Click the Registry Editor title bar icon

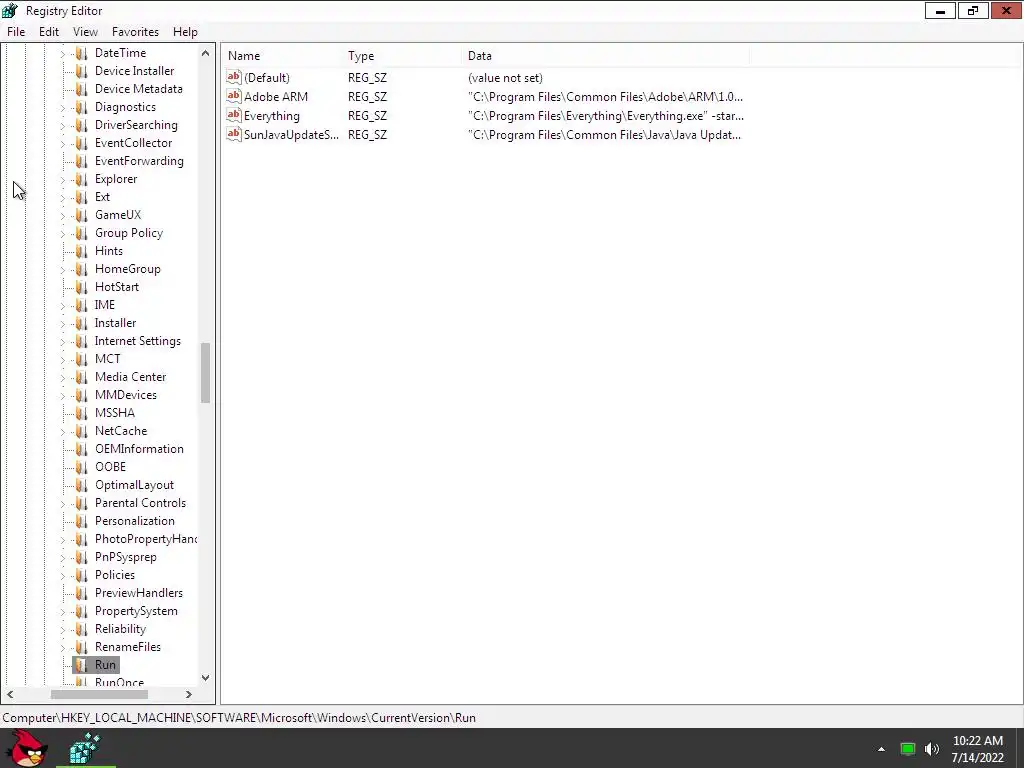pyautogui.click(x=10, y=10)
